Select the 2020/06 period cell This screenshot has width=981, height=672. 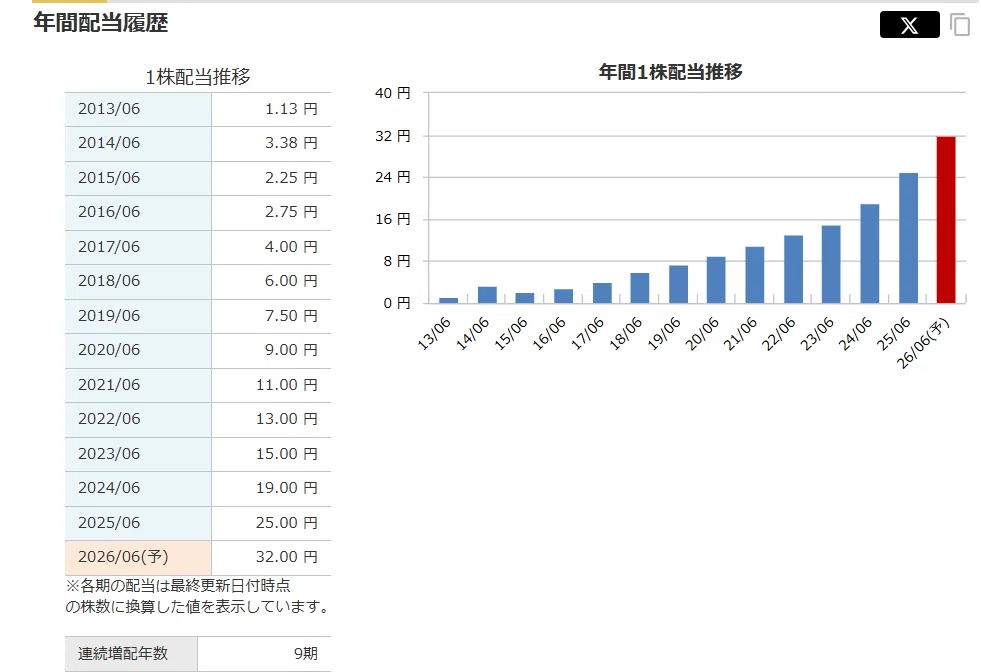(138, 350)
